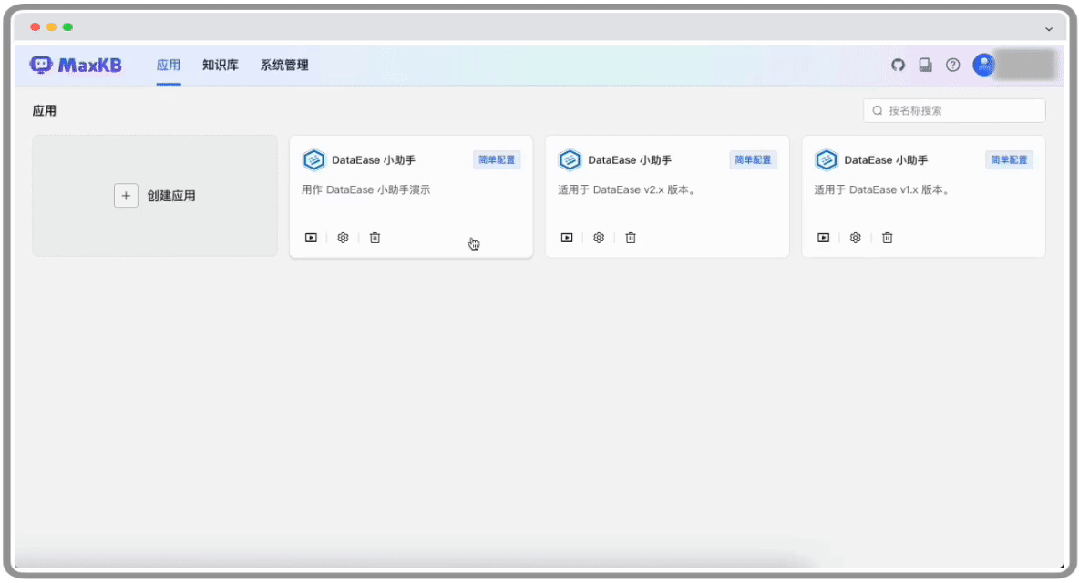The height and width of the screenshot is (583, 1079).
Task: Click the blurred username next to avatar
Action: tap(1025, 65)
